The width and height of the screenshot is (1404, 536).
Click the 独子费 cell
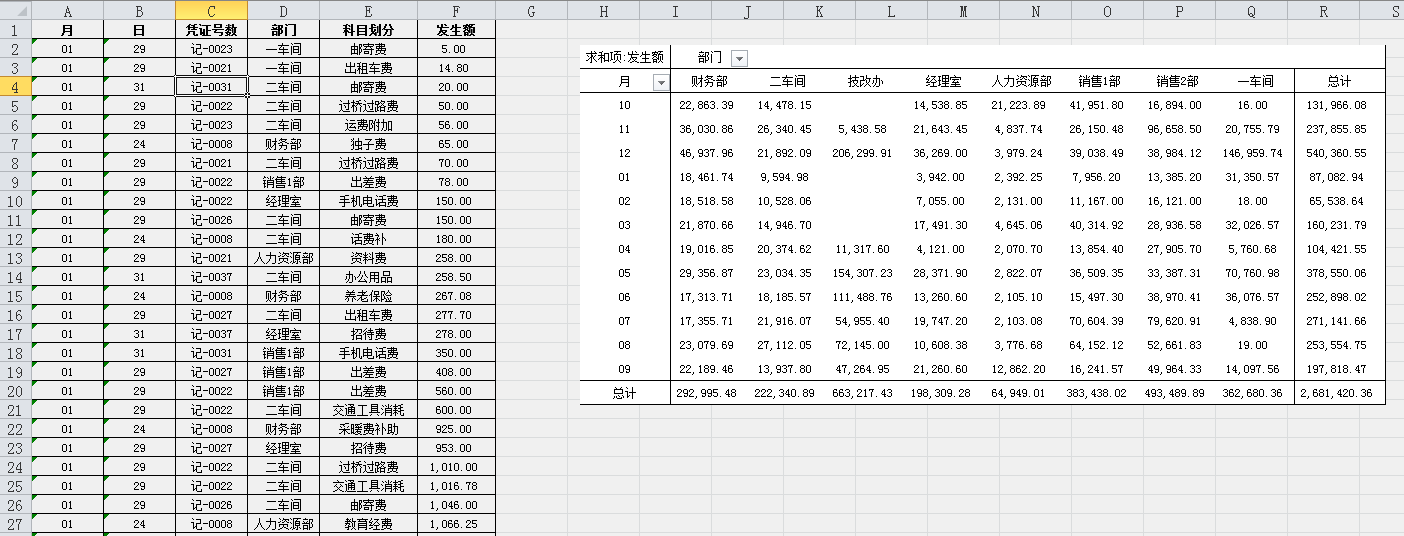tap(369, 144)
